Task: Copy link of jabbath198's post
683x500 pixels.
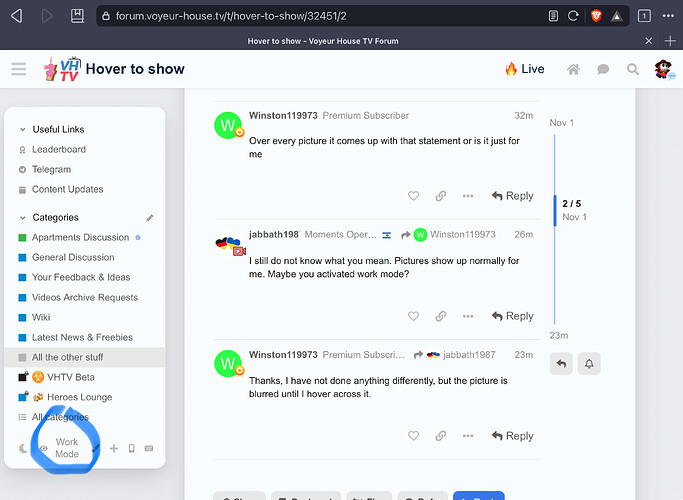Action: [x=440, y=316]
